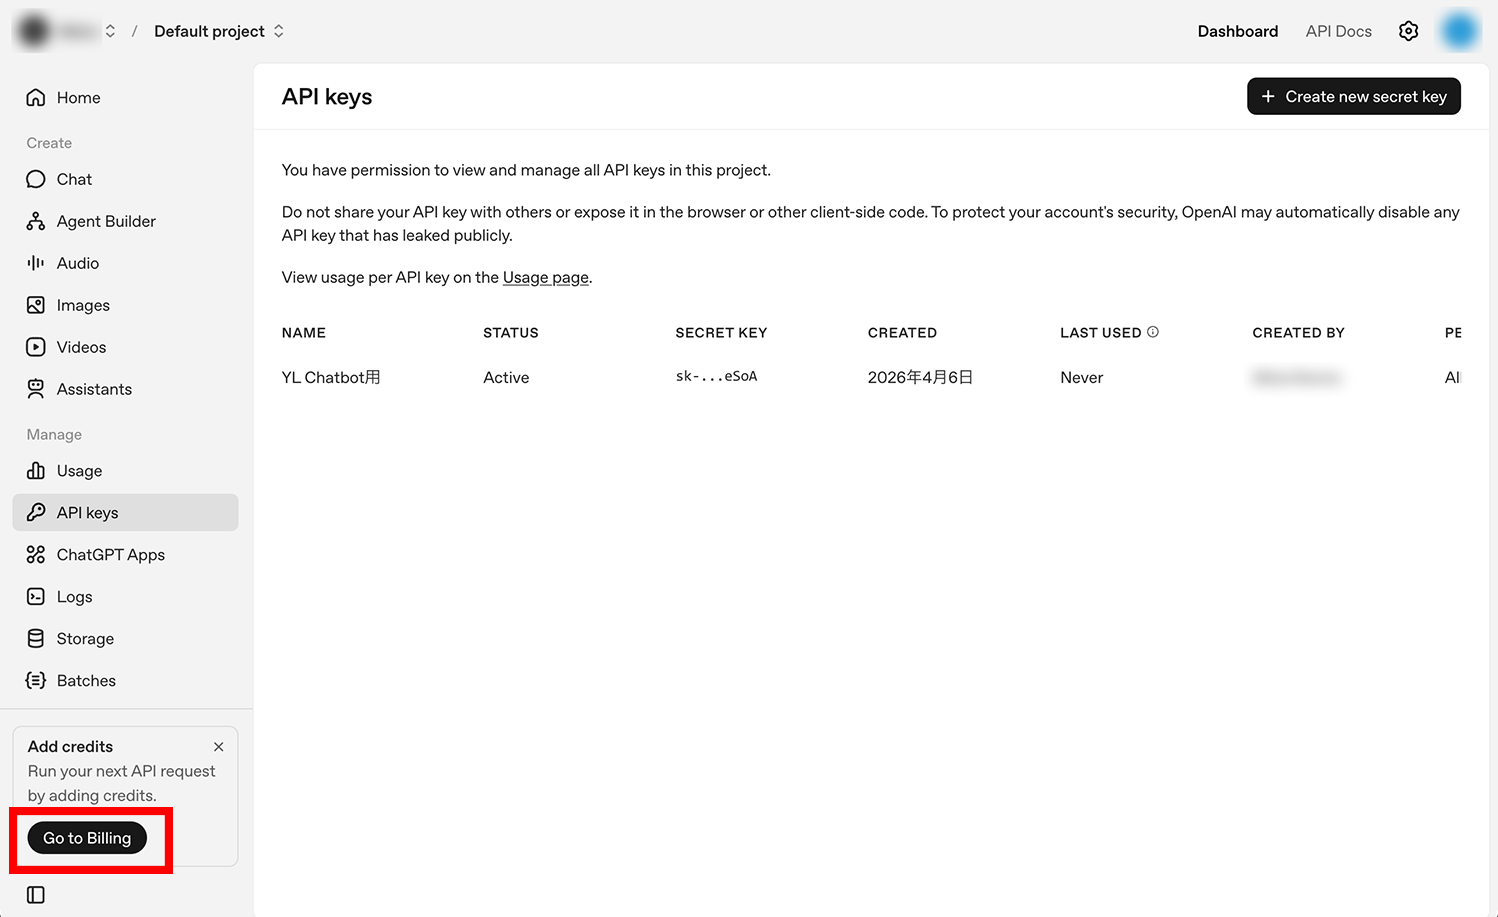Viewport: 1498px width, 917px height.
Task: Expand the organization switcher chevron
Action: [x=110, y=31]
